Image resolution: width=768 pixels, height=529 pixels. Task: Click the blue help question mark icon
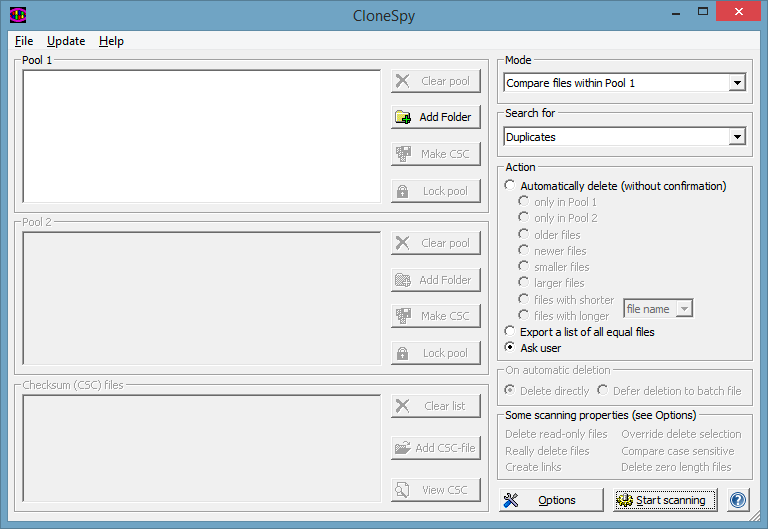point(738,500)
